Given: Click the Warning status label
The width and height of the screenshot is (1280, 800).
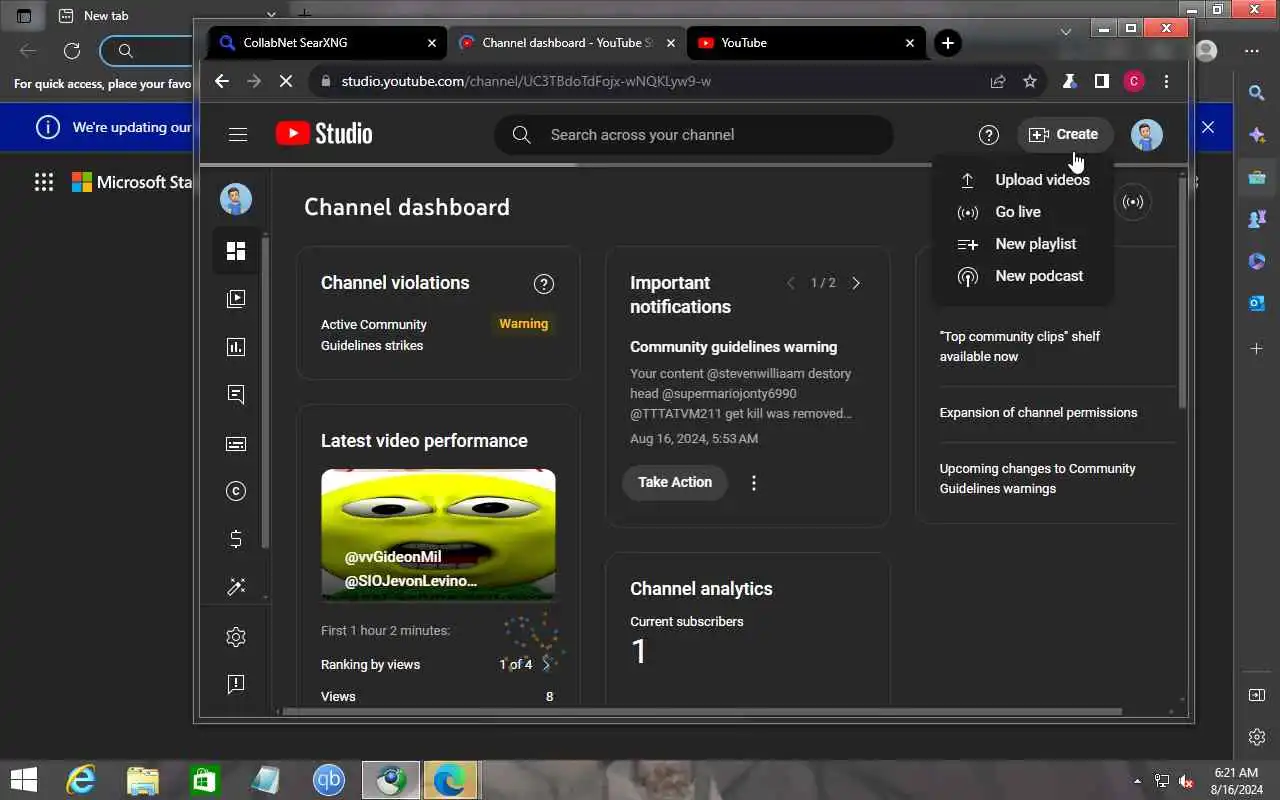Looking at the screenshot, I should pyautogui.click(x=524, y=324).
